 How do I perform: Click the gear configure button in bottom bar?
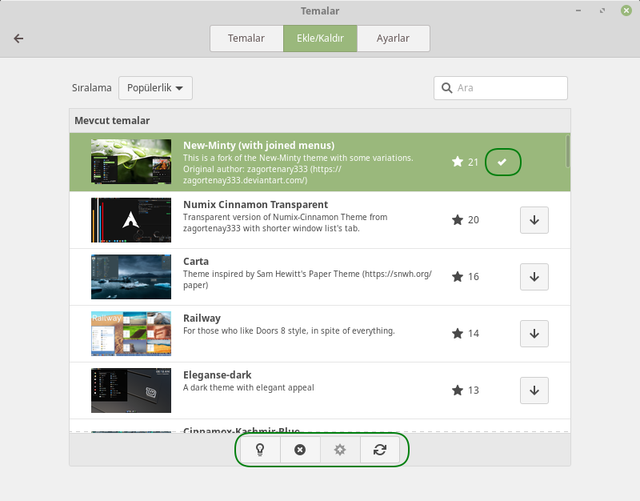tap(340, 450)
